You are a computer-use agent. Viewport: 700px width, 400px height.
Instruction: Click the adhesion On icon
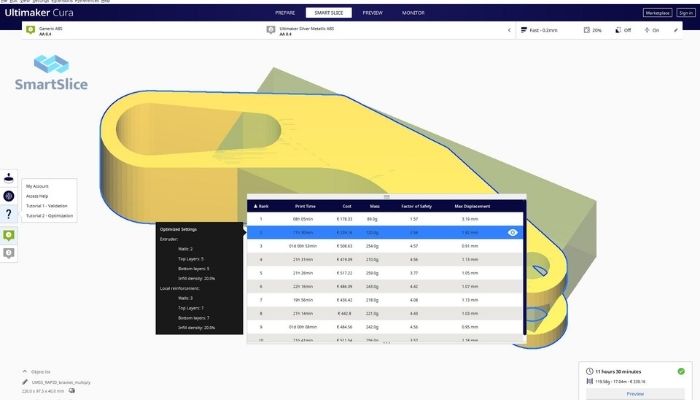(647, 30)
